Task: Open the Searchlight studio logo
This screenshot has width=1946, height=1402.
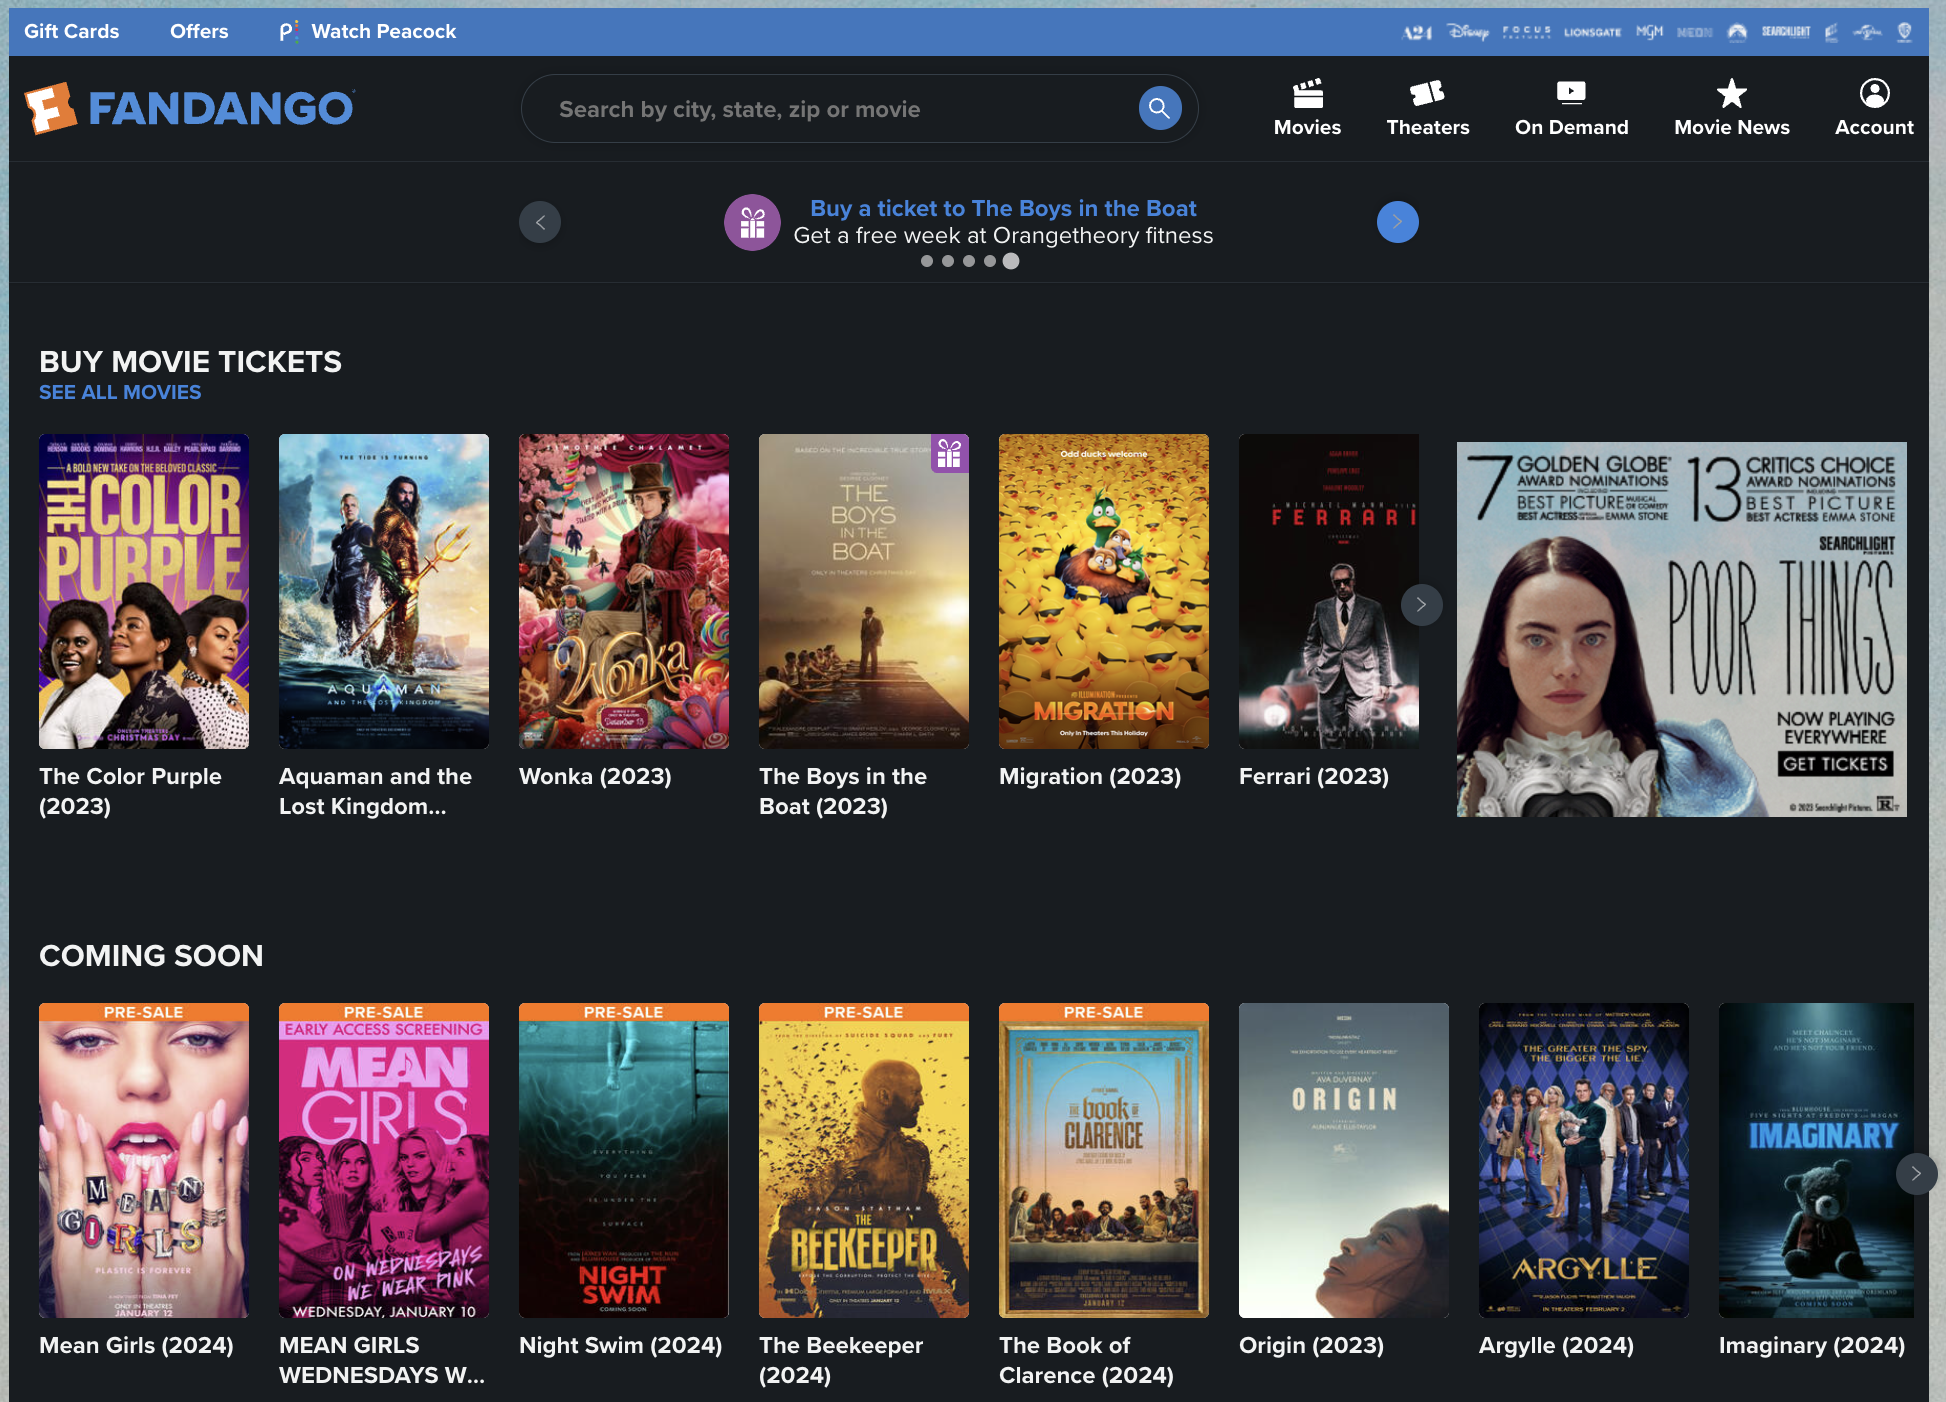Action: pos(1785,32)
